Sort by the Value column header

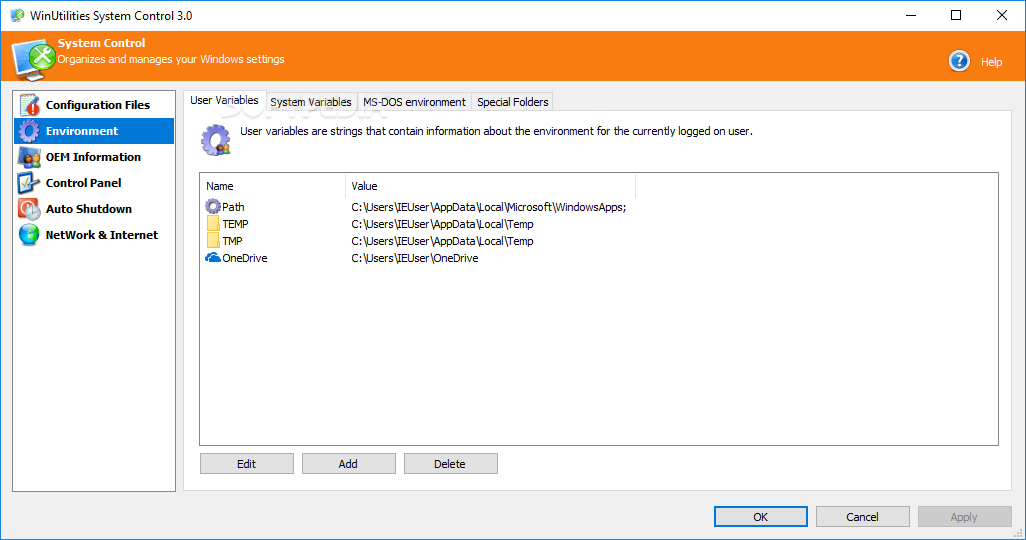pos(490,186)
